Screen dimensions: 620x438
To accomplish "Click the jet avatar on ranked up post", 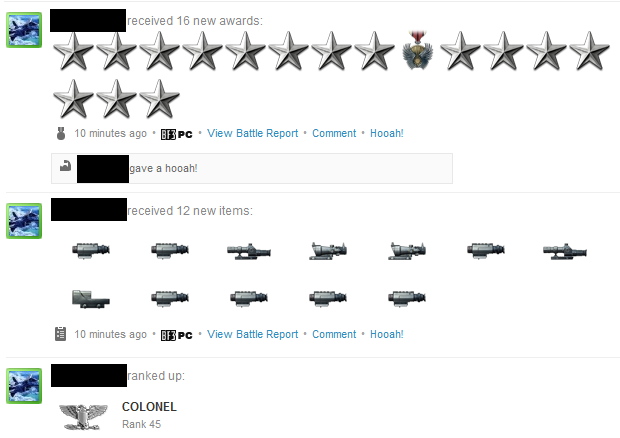I will pos(24,386).
